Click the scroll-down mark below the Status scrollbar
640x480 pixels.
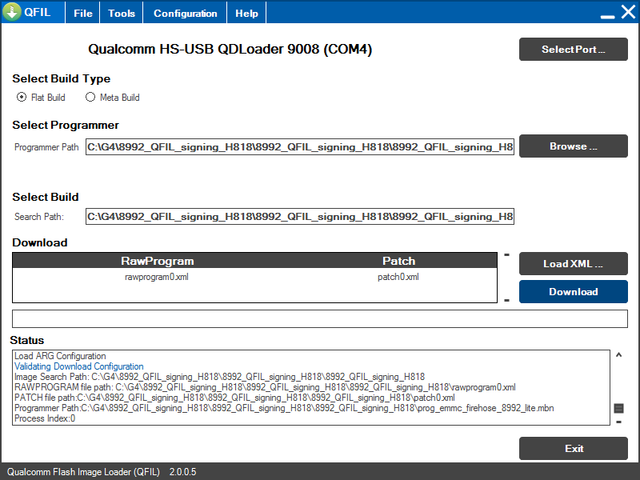point(619,422)
